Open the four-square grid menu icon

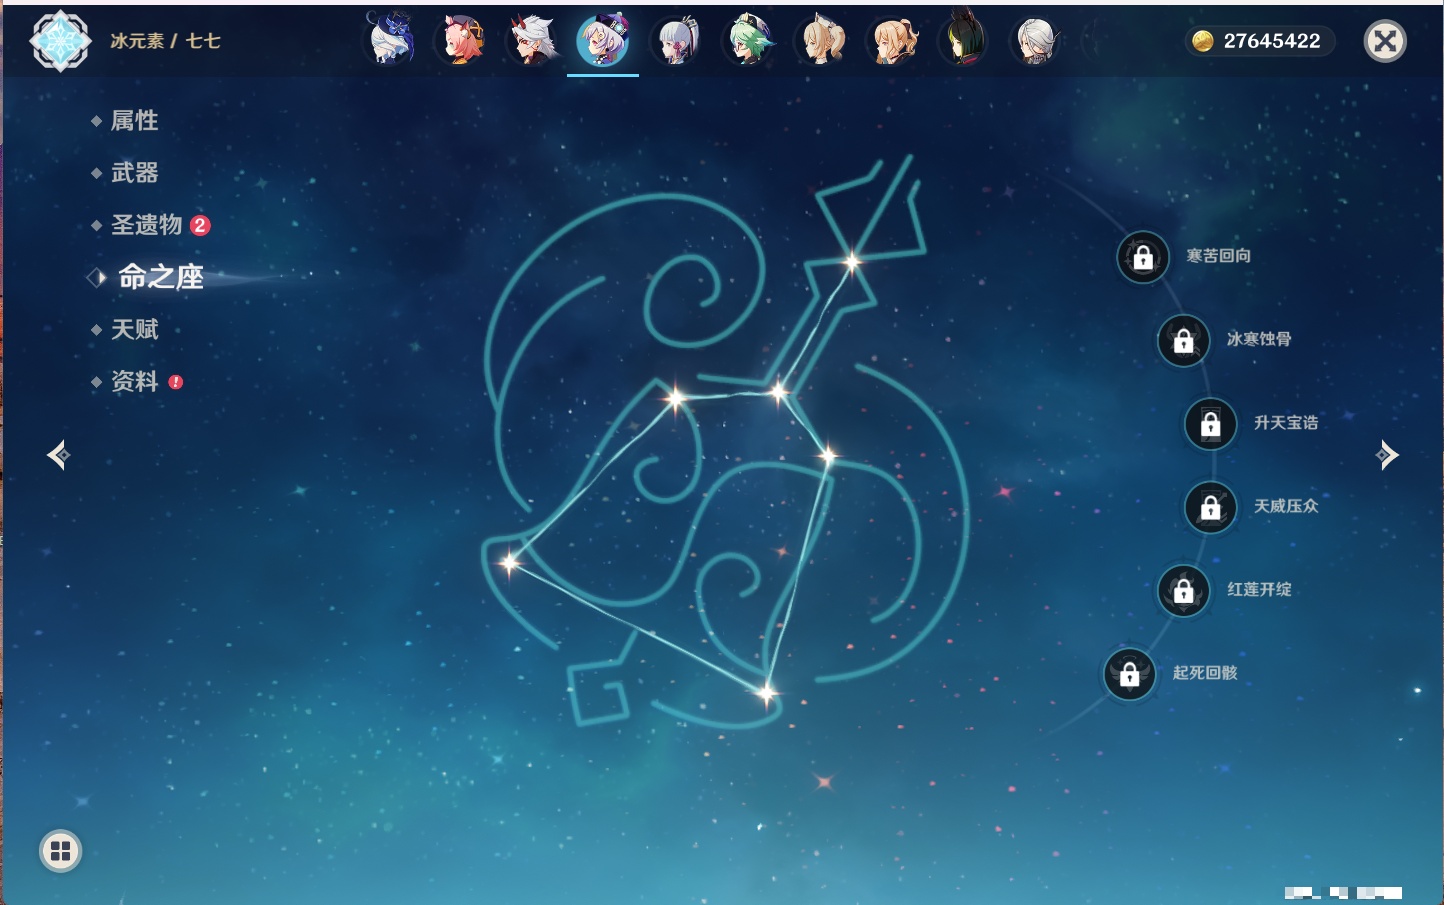pos(61,851)
